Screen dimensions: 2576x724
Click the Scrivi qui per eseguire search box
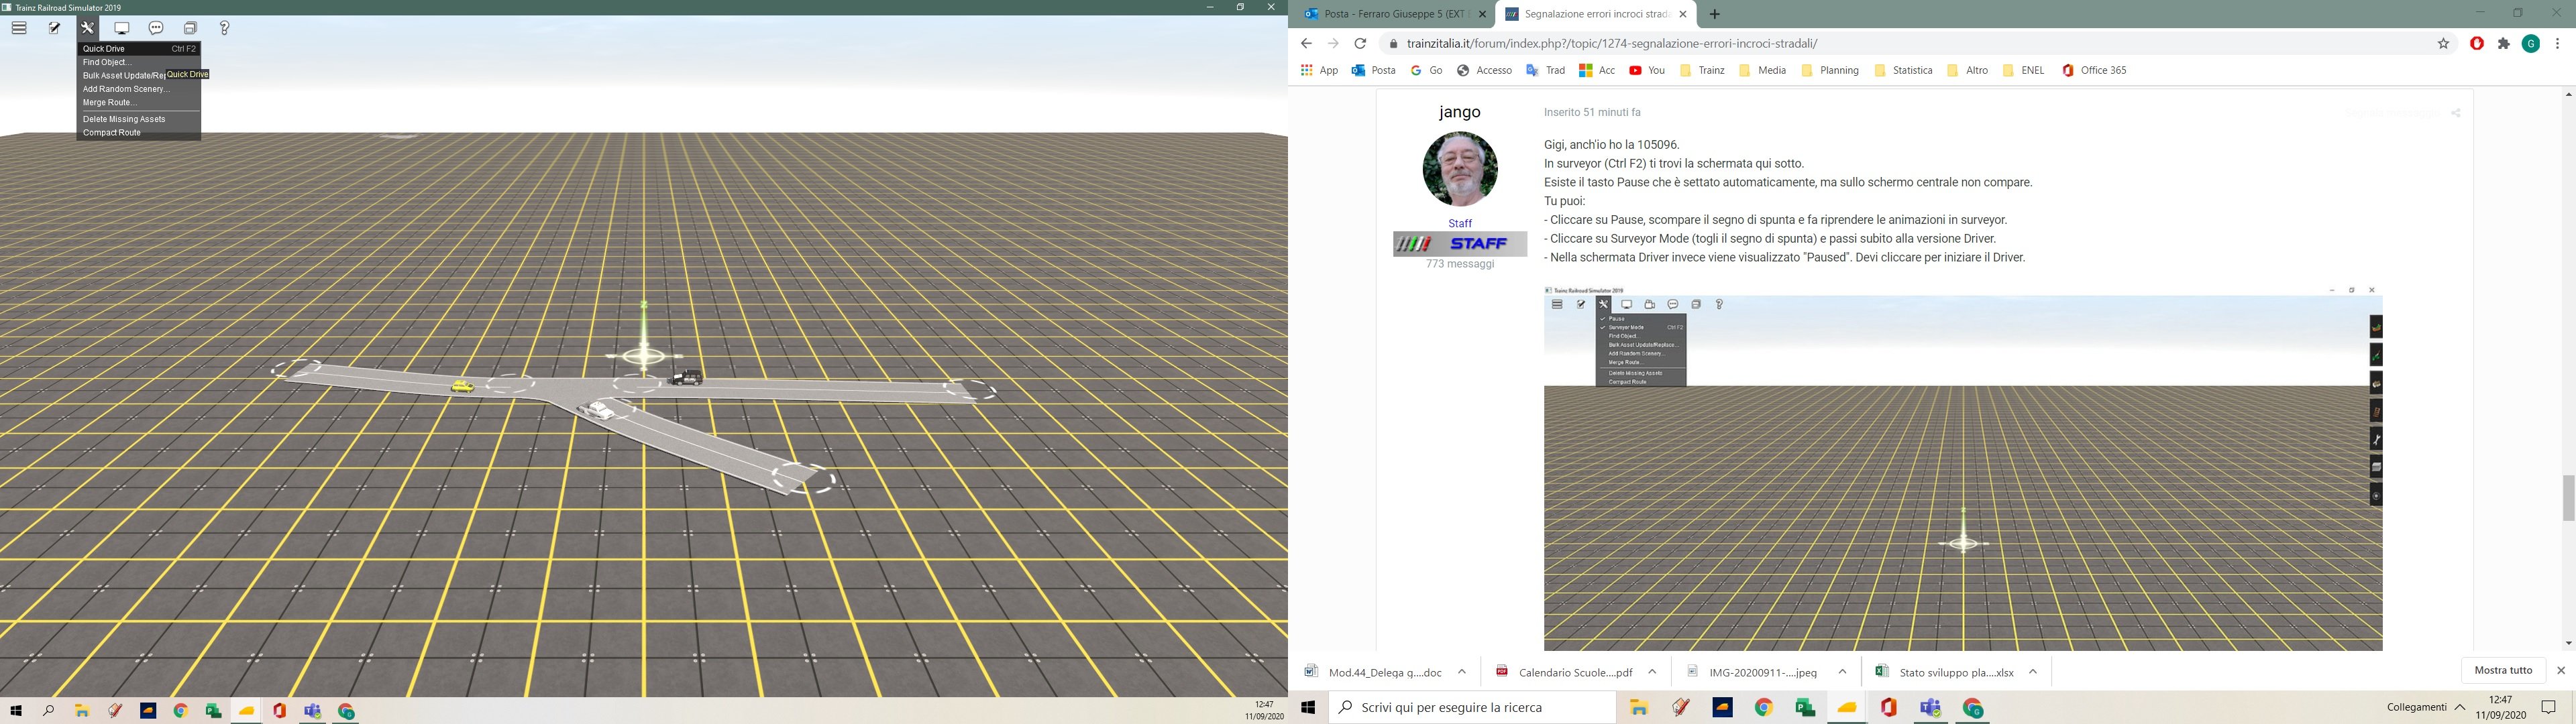1472,707
